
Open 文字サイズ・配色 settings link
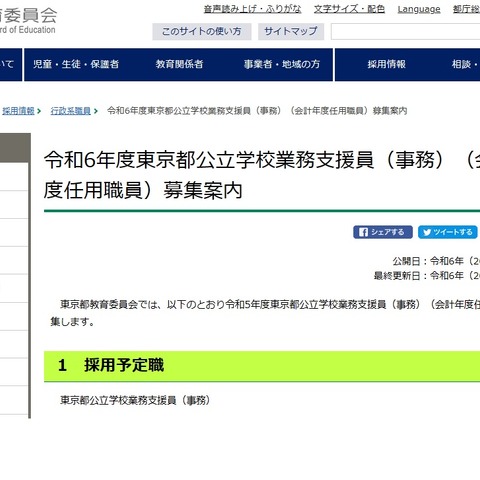[349, 9]
